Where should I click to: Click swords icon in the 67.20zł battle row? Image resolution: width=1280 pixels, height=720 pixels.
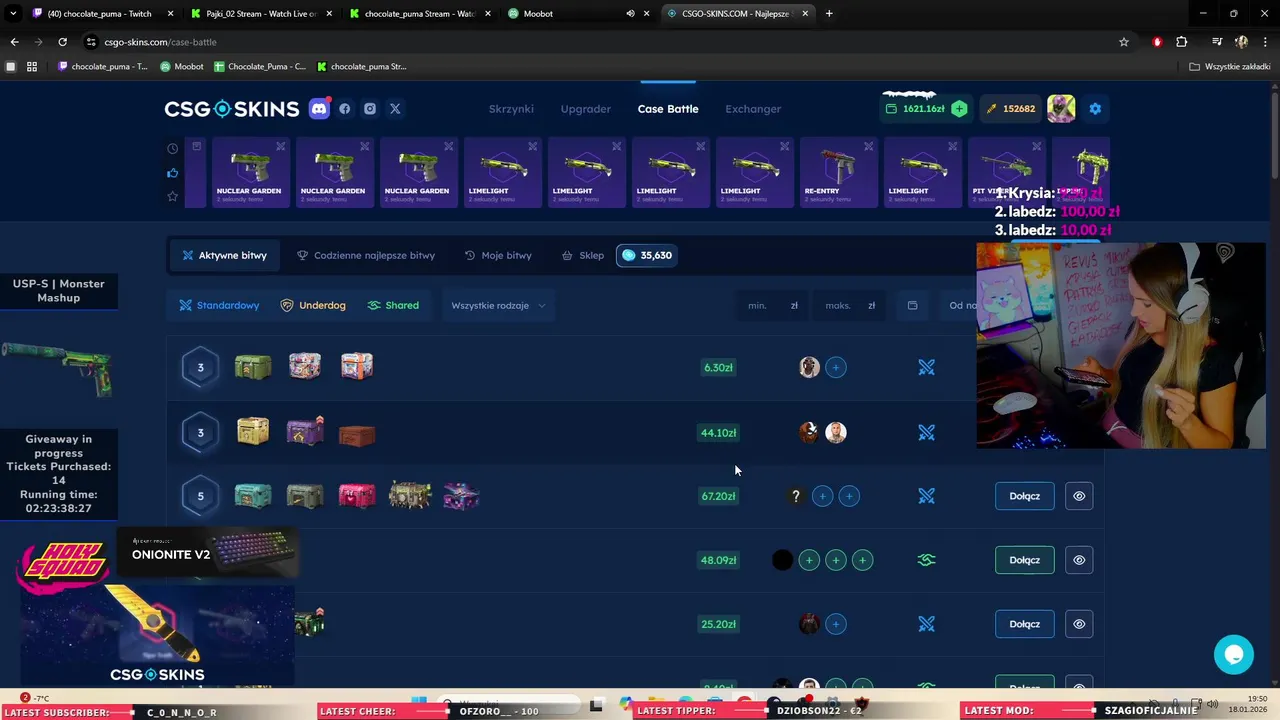click(x=926, y=496)
